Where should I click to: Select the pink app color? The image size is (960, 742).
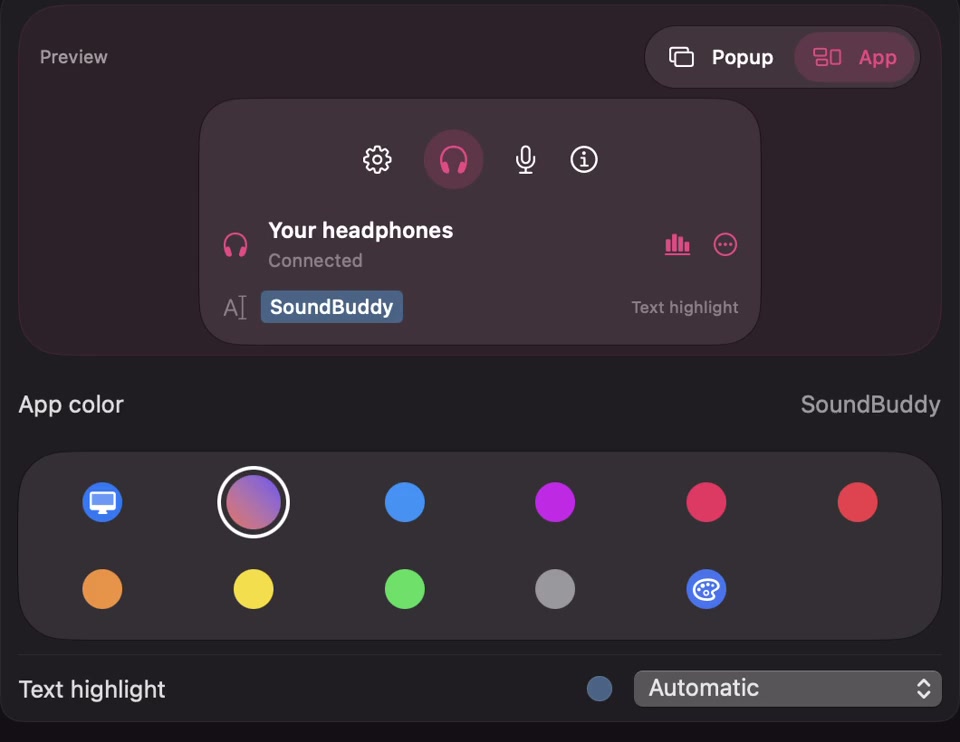point(707,502)
